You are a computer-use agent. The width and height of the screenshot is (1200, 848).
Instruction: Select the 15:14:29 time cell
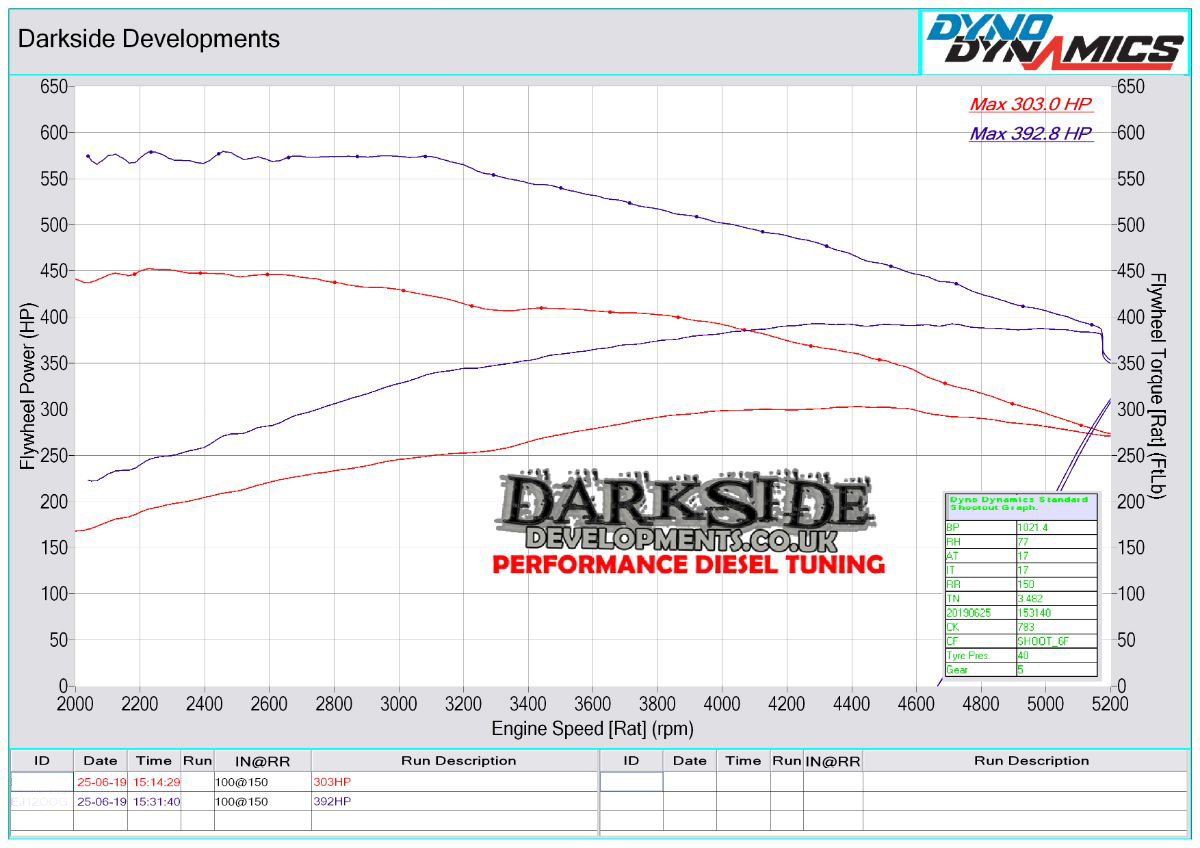[x=156, y=782]
